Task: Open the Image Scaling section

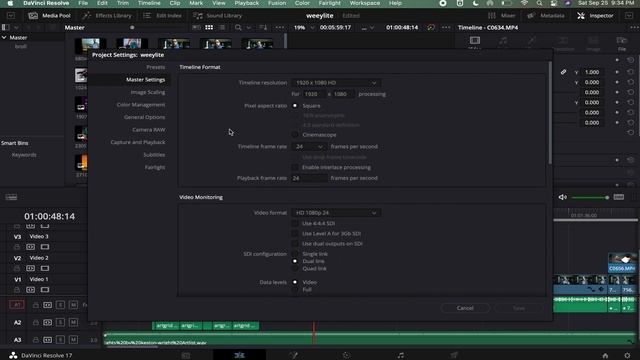Action: coord(148,92)
